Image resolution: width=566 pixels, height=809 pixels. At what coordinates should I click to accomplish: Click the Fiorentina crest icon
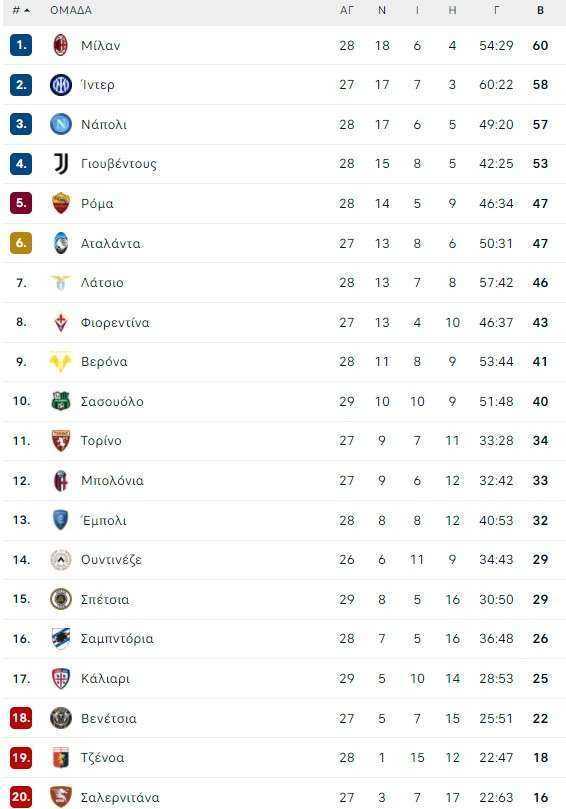(61, 322)
